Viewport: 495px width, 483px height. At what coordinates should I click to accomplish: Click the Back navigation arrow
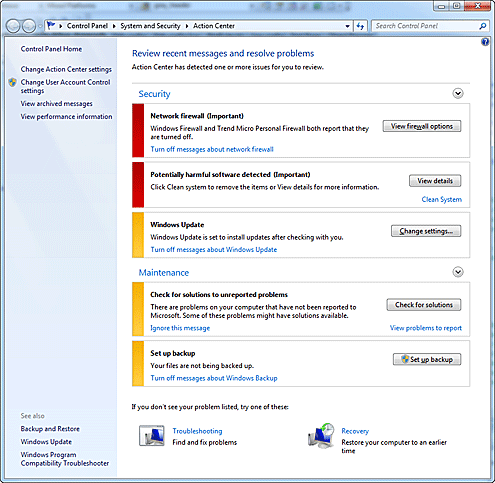13,26
